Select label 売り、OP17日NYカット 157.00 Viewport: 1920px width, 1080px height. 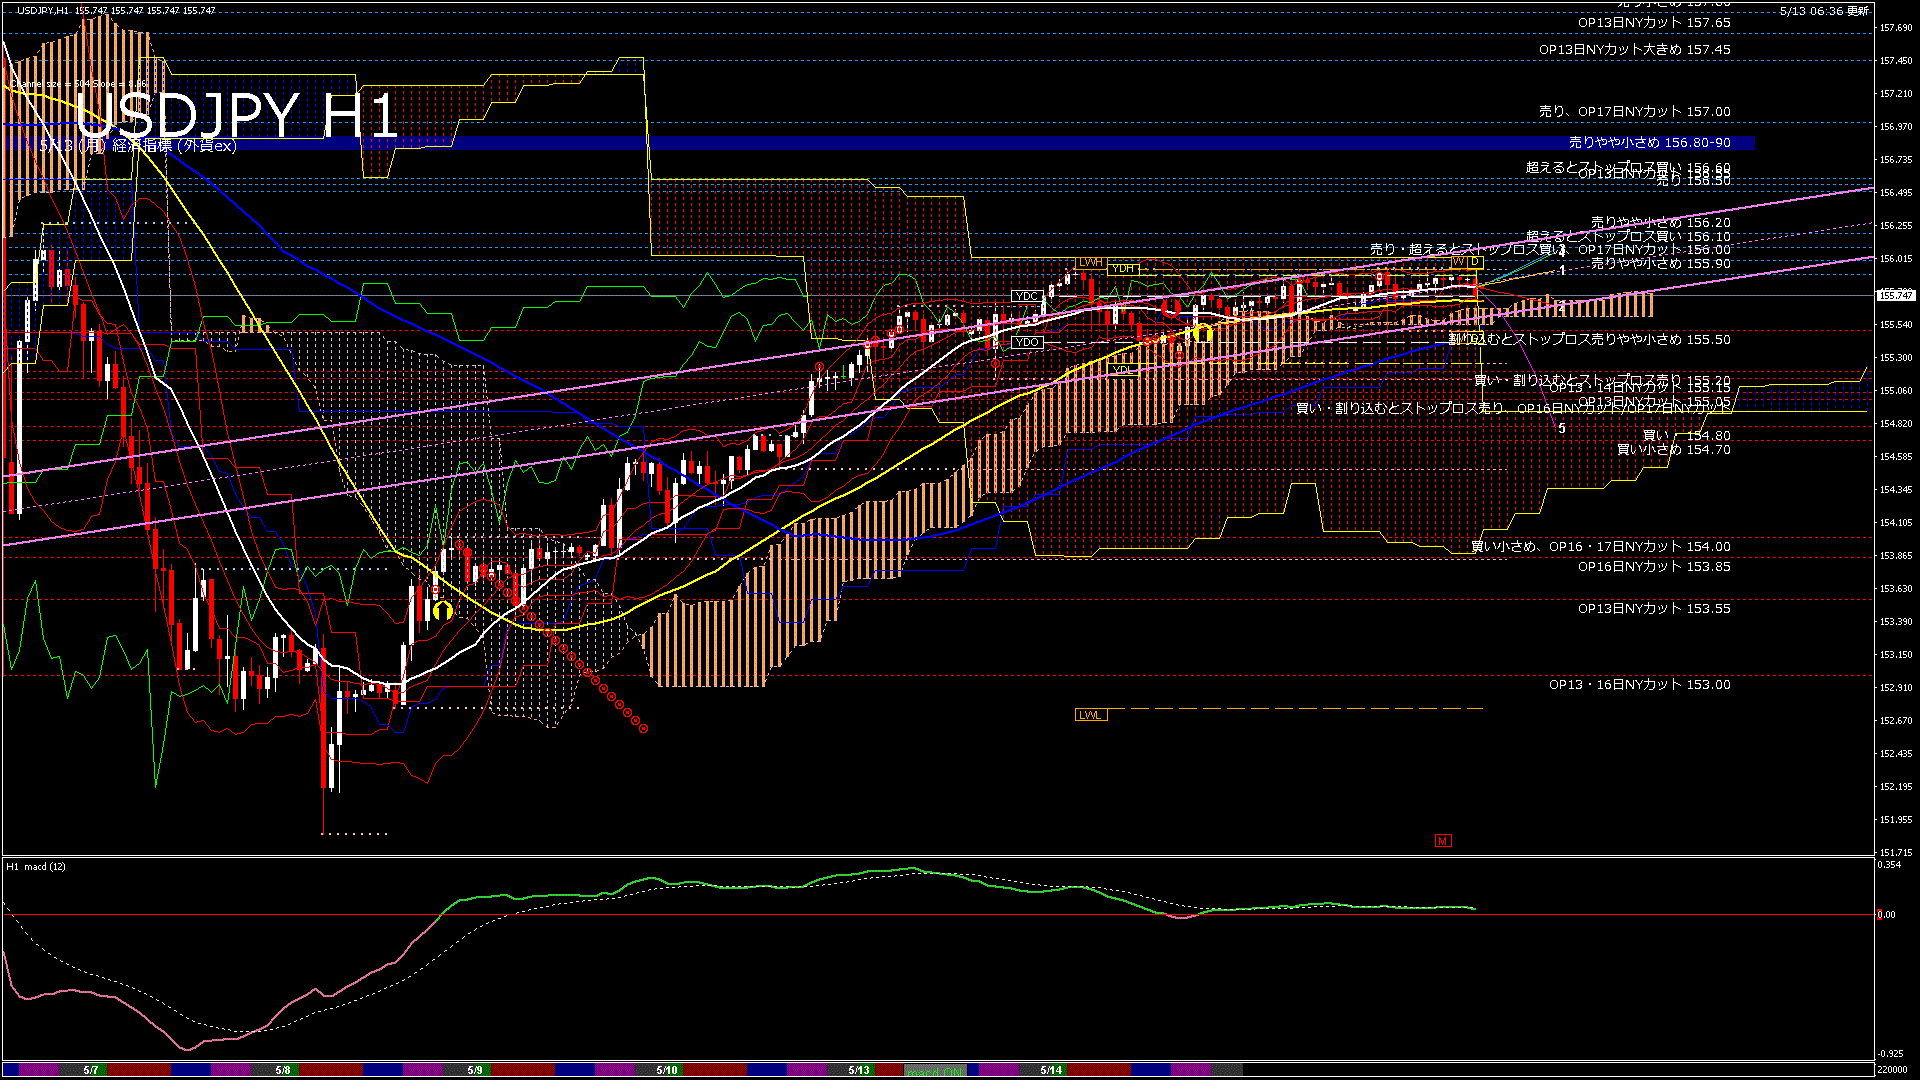pos(1635,111)
